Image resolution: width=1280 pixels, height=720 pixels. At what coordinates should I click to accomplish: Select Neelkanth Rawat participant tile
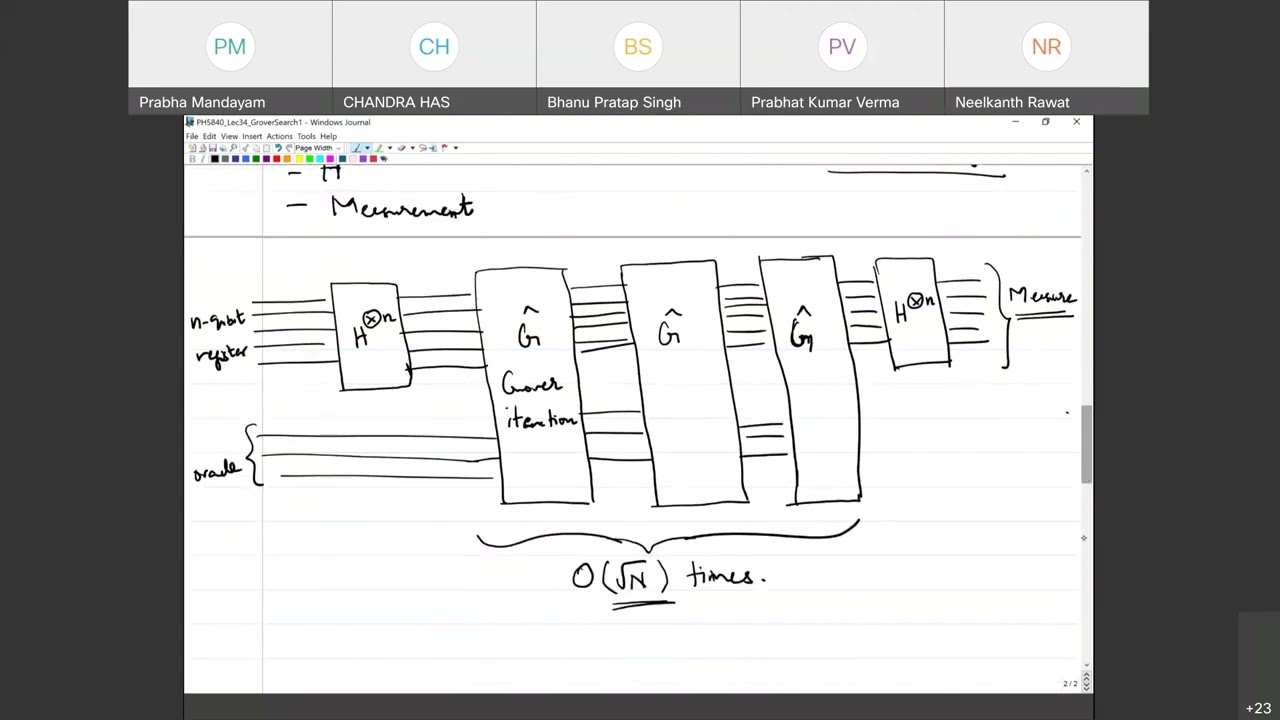(x=1046, y=57)
